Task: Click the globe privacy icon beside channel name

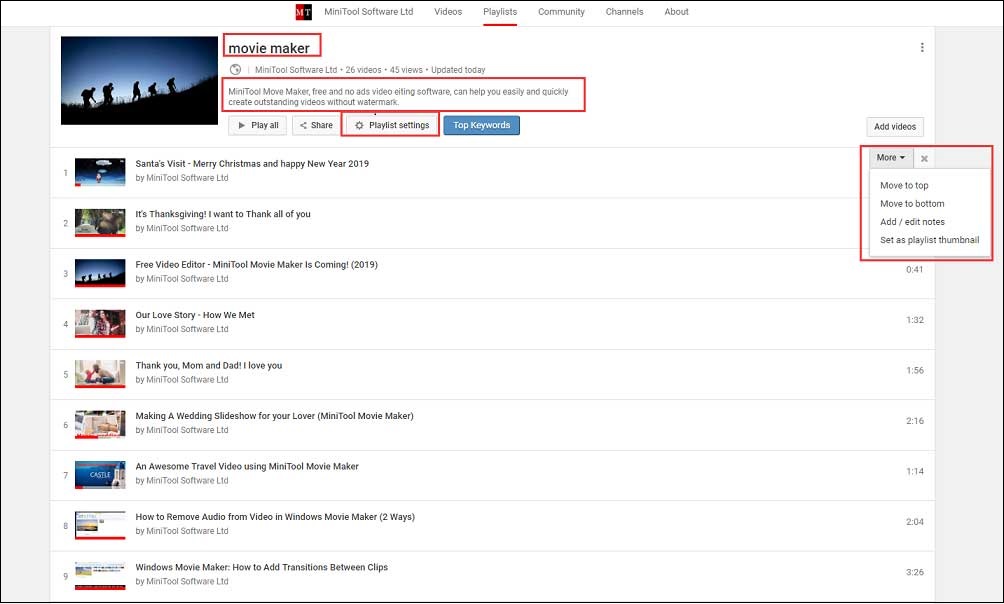Action: pyautogui.click(x=234, y=69)
